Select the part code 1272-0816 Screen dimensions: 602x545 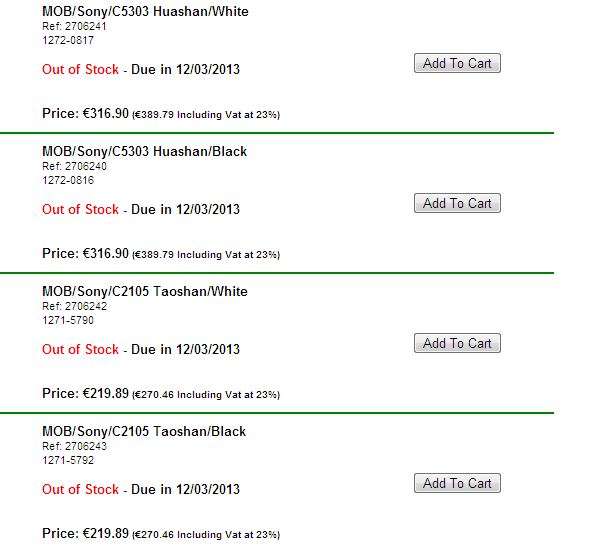point(68,180)
